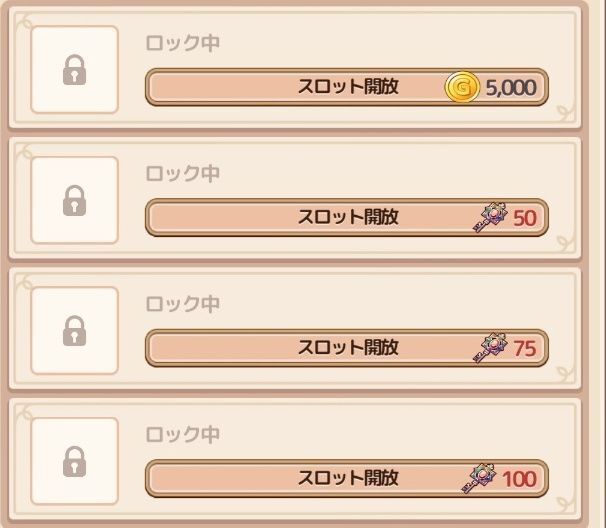Click the key icon beside 100
The image size is (606, 528).
(479, 478)
